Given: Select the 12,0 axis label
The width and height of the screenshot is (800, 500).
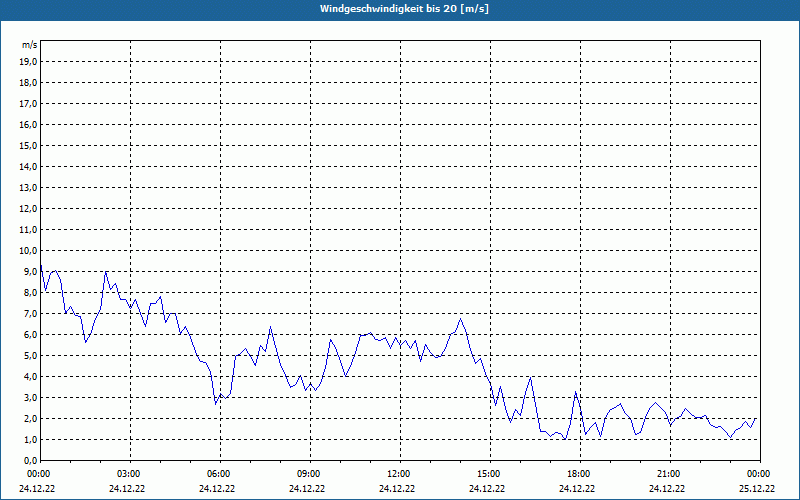Looking at the screenshot, I should point(28,209).
